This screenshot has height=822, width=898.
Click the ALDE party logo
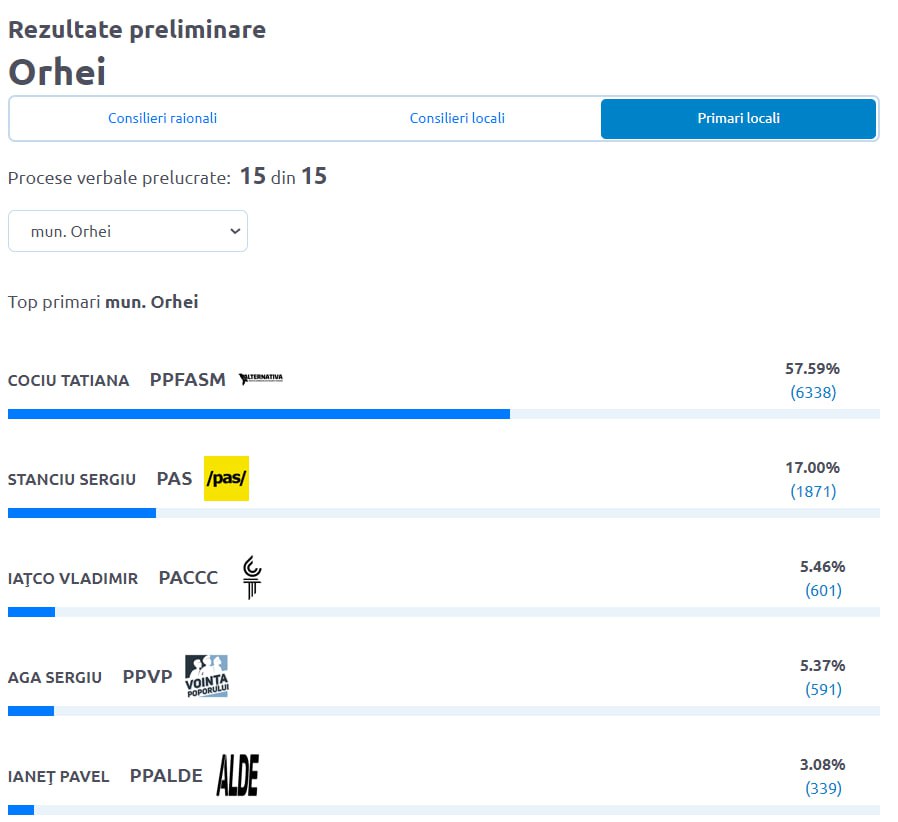(x=238, y=776)
